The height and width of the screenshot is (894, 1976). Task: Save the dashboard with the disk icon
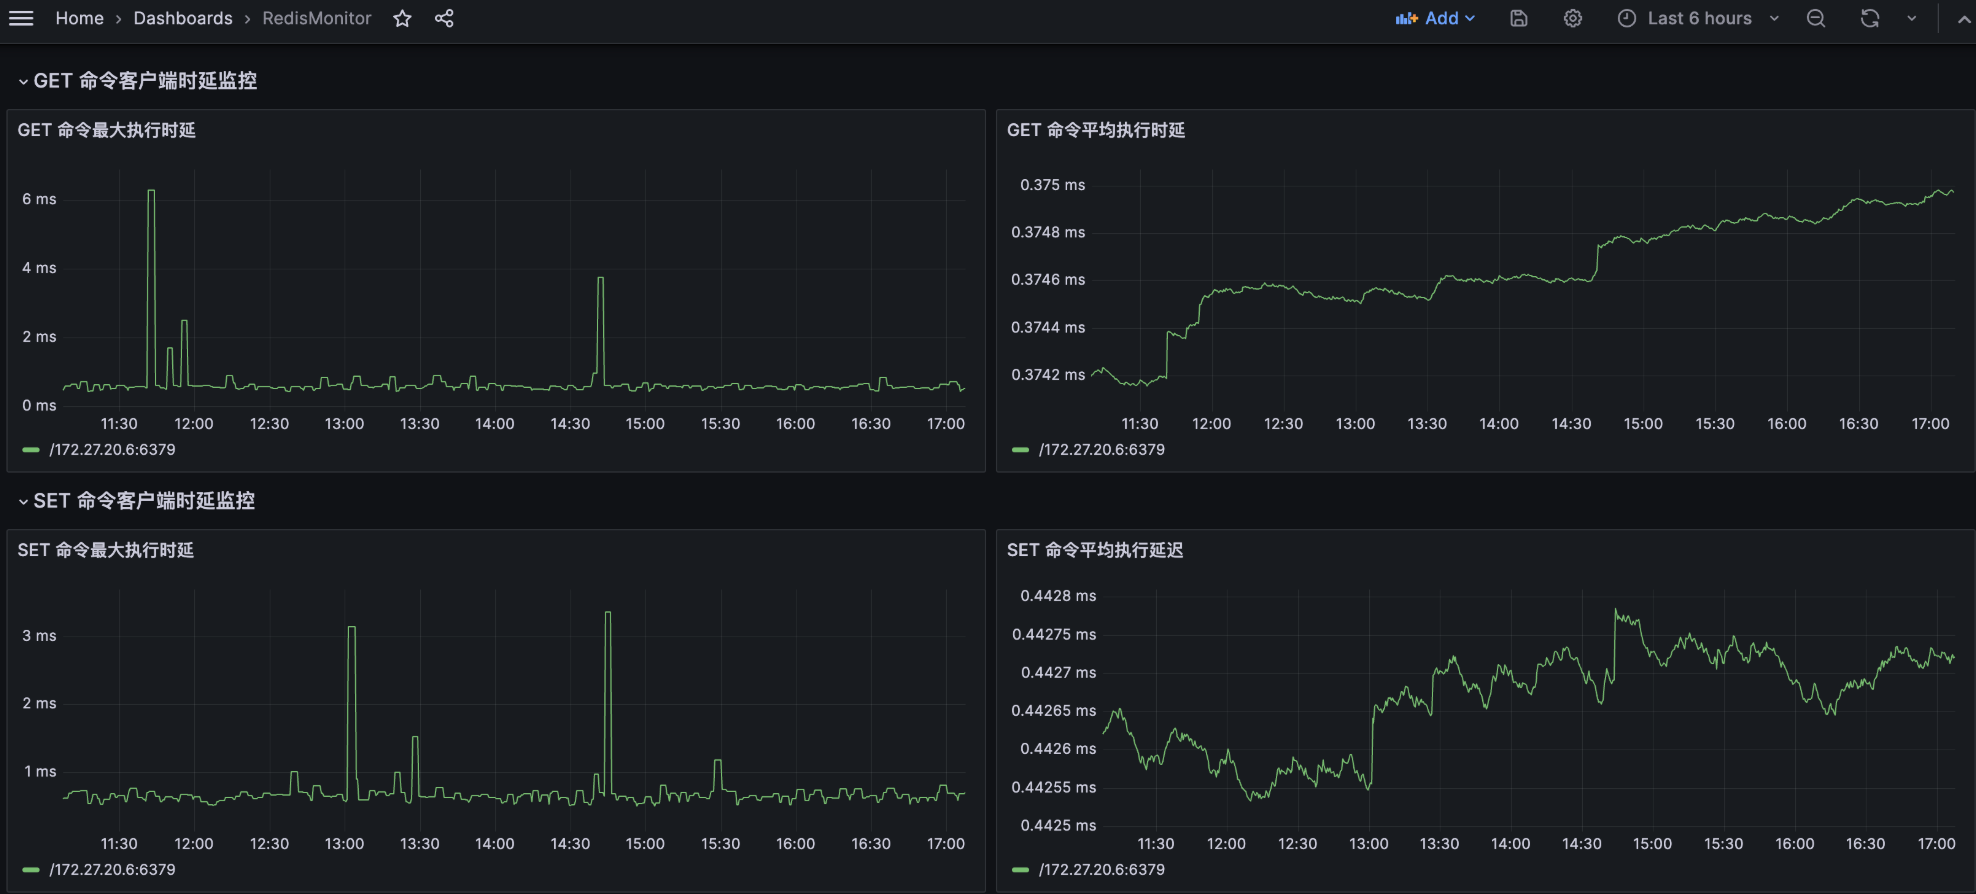coord(1518,18)
